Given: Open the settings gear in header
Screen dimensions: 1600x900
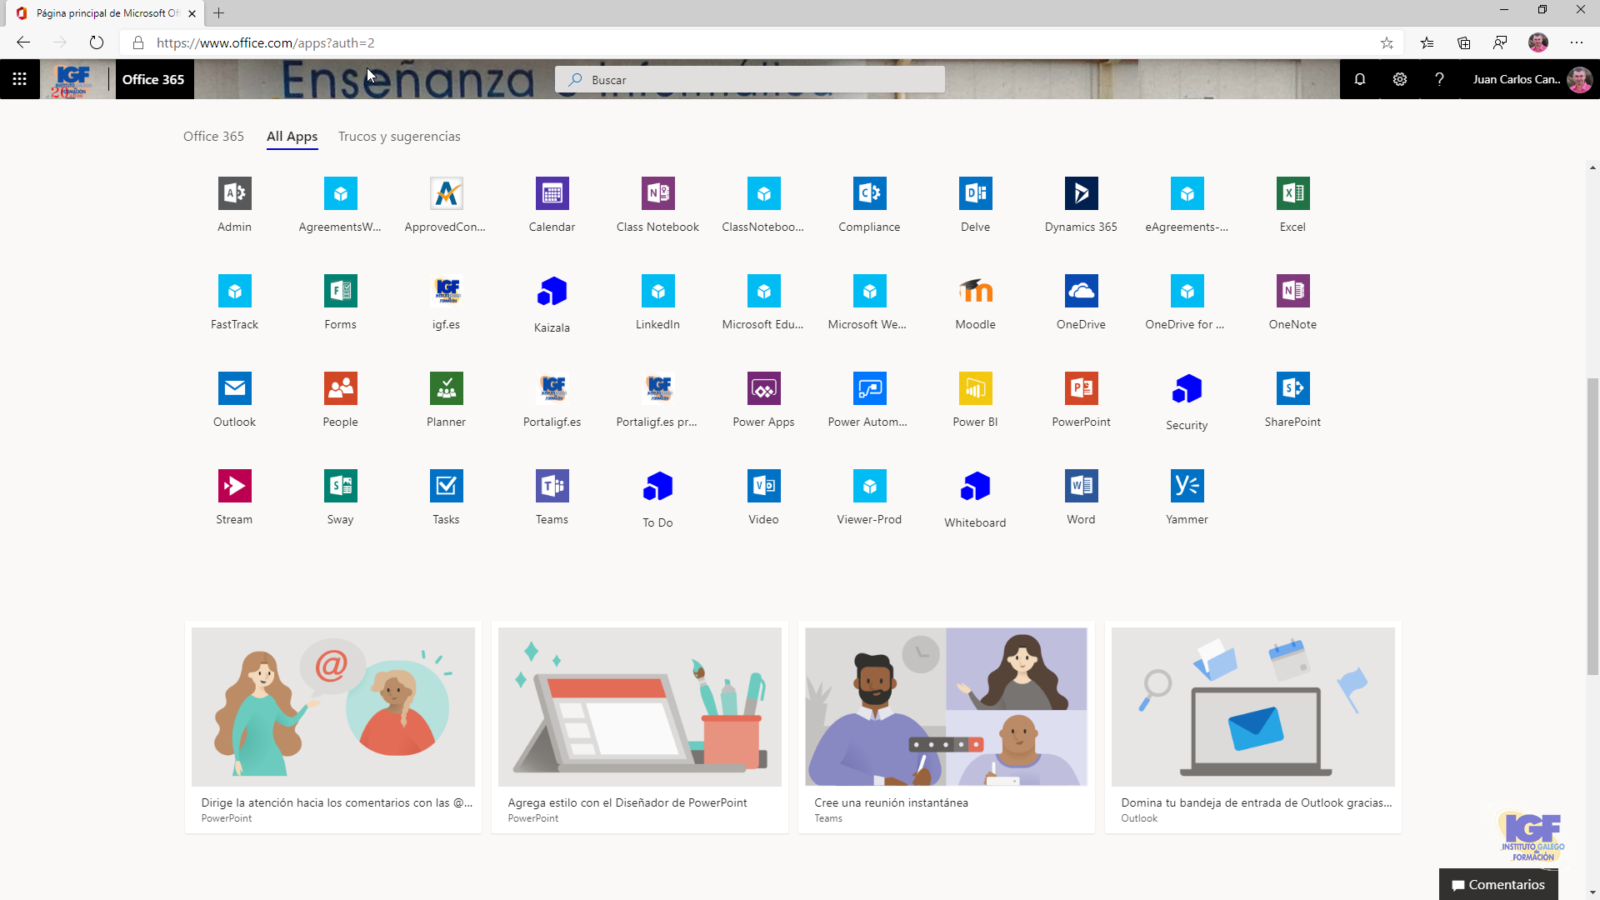Looking at the screenshot, I should (x=1400, y=79).
